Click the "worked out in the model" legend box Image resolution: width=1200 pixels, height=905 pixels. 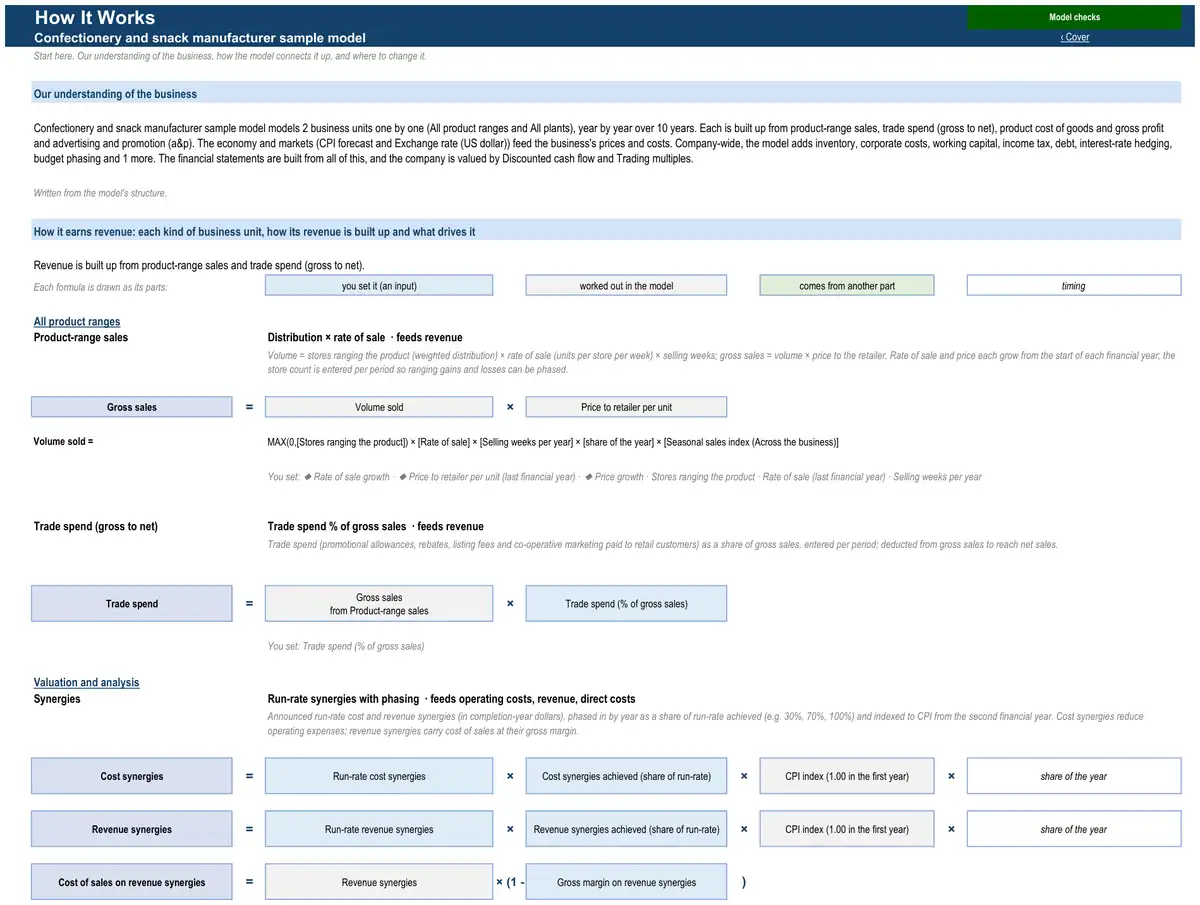[x=626, y=286]
